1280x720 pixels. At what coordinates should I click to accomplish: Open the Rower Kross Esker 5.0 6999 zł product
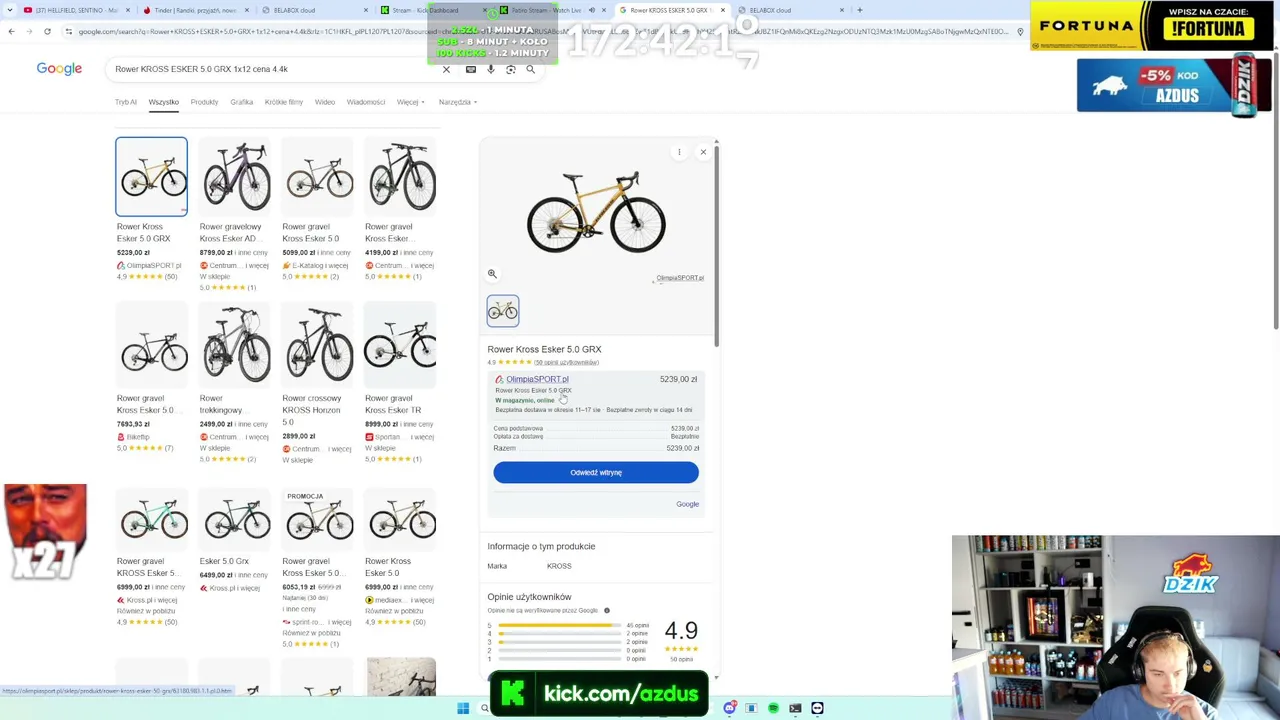pos(400,520)
